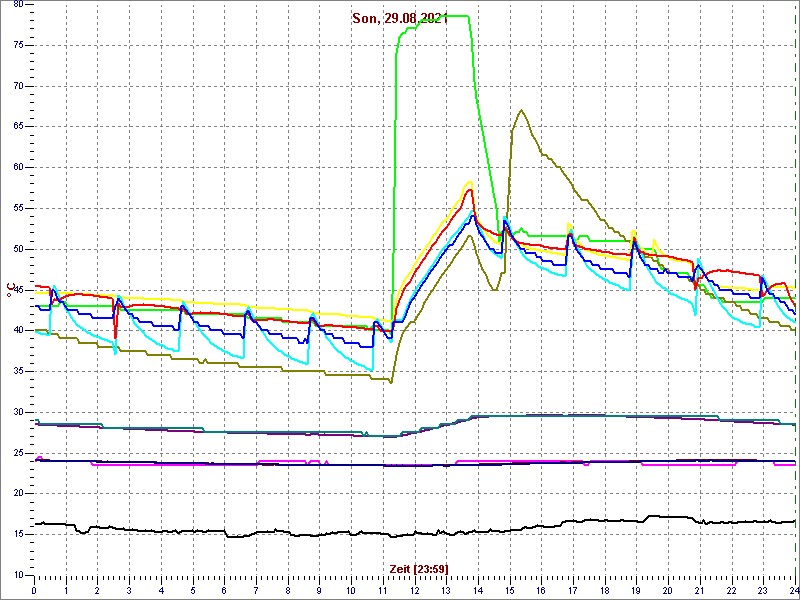Click hour 9 on the time axis
800x600 pixels.
tap(319, 591)
